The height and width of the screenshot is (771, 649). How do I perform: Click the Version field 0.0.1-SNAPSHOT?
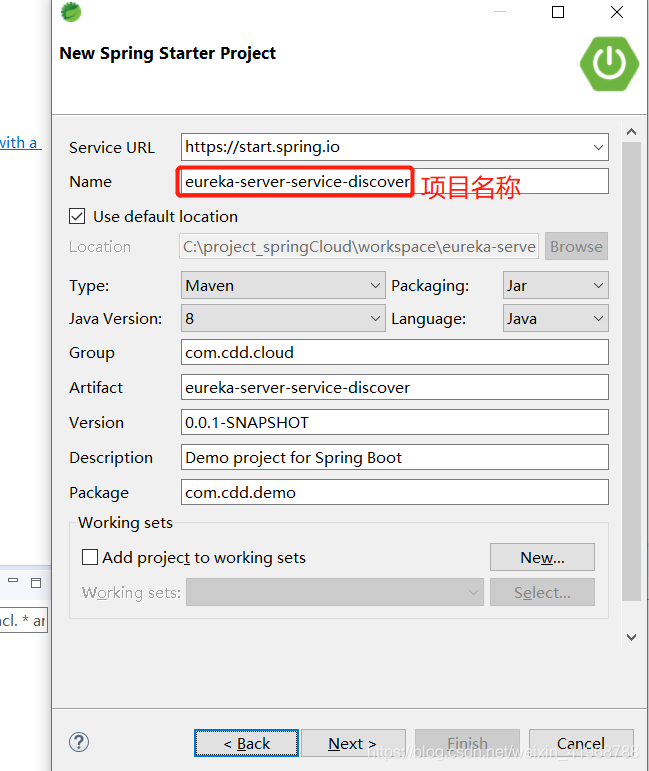click(x=394, y=422)
